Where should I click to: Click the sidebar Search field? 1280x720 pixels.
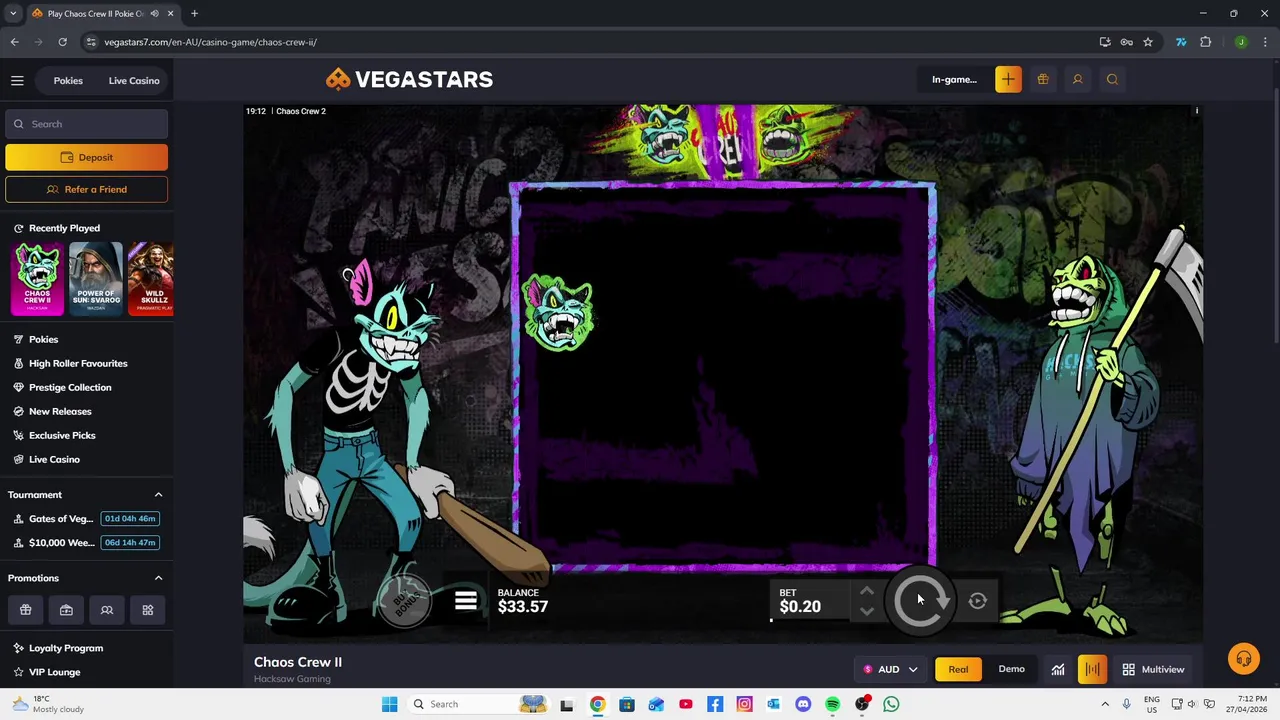[x=86, y=124]
